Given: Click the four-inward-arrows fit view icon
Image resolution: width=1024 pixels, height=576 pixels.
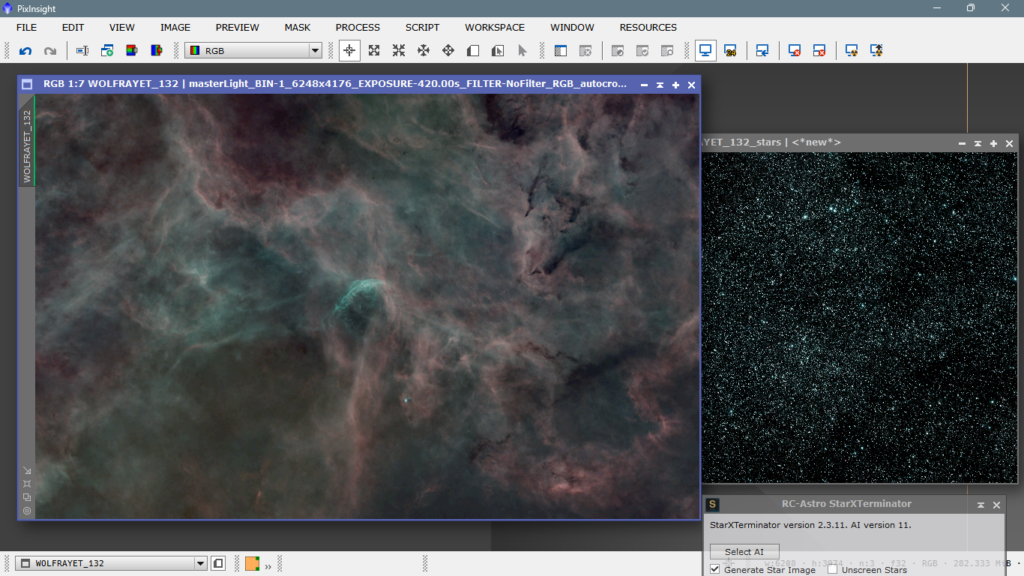Looking at the screenshot, I should click(x=424, y=50).
